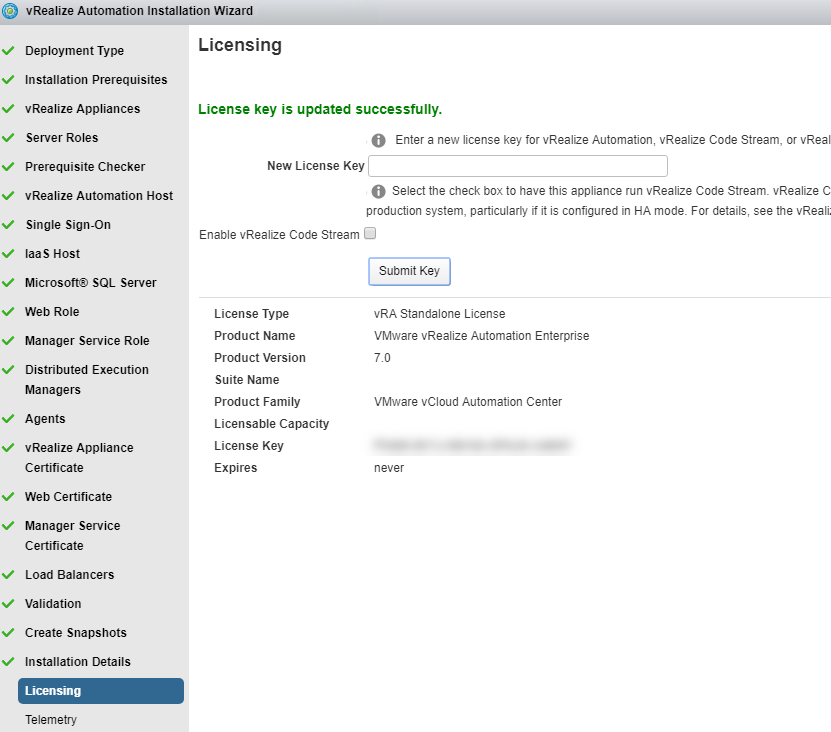Open the Telemetry step in sidebar
831x732 pixels.
click(x=51, y=720)
